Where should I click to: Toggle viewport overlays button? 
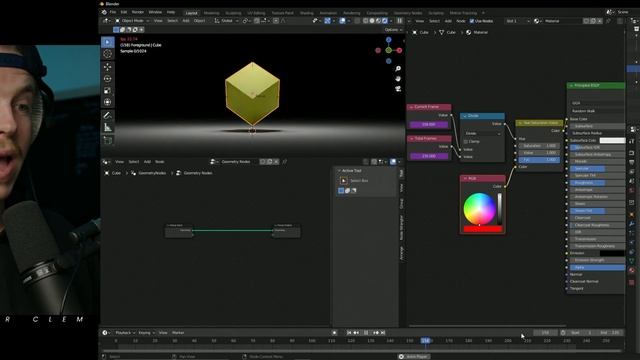pos(343,20)
